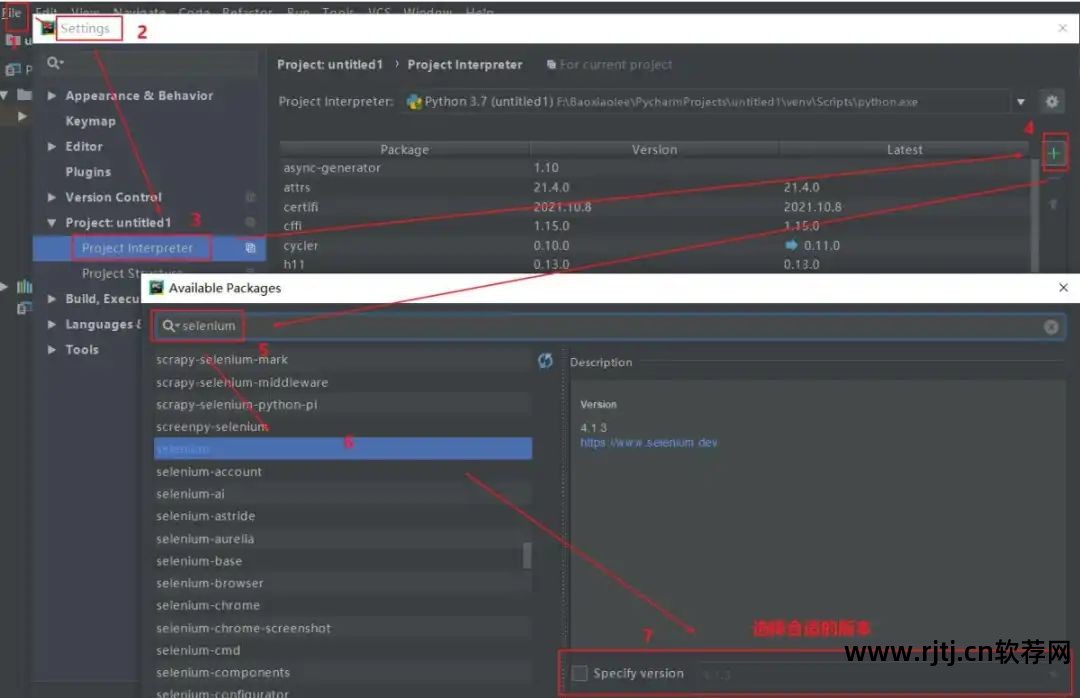
Task: Enable the Specify version checkbox
Action: click(x=580, y=673)
